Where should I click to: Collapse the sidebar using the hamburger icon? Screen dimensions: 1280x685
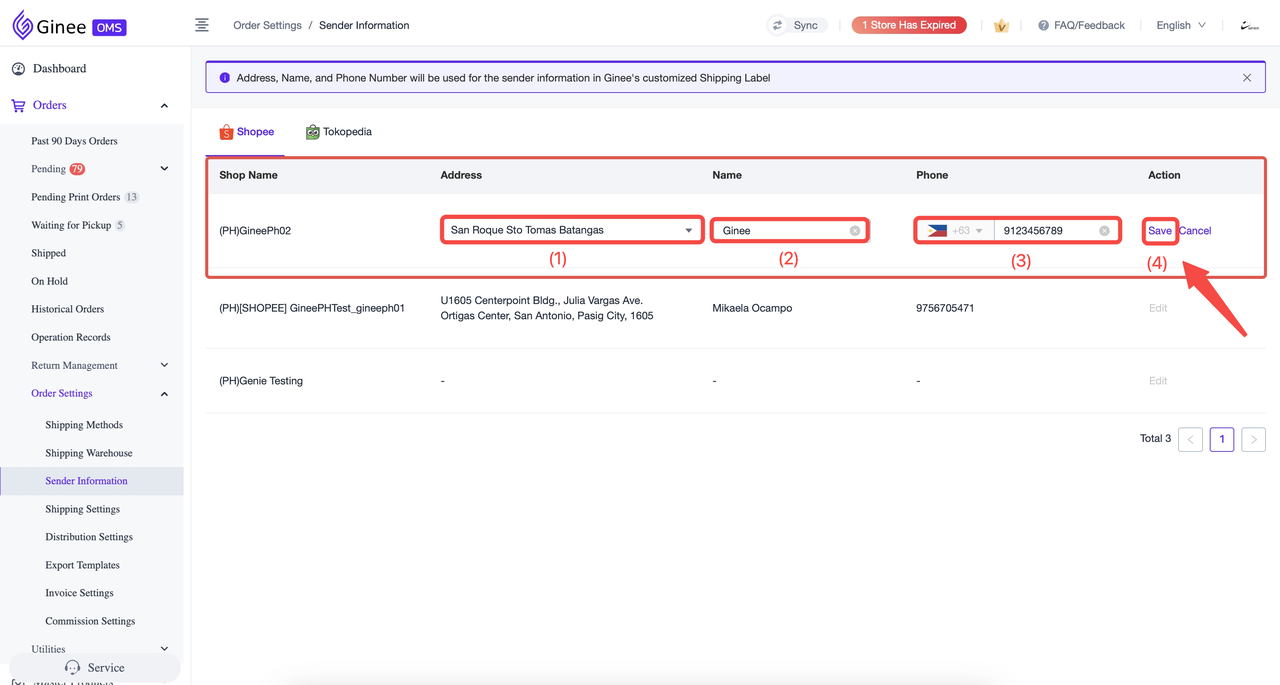pyautogui.click(x=202, y=25)
